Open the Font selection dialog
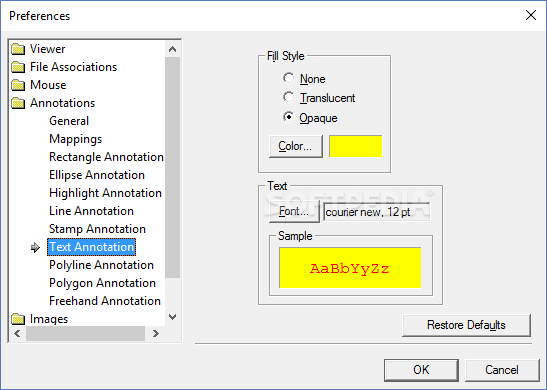 [x=294, y=211]
